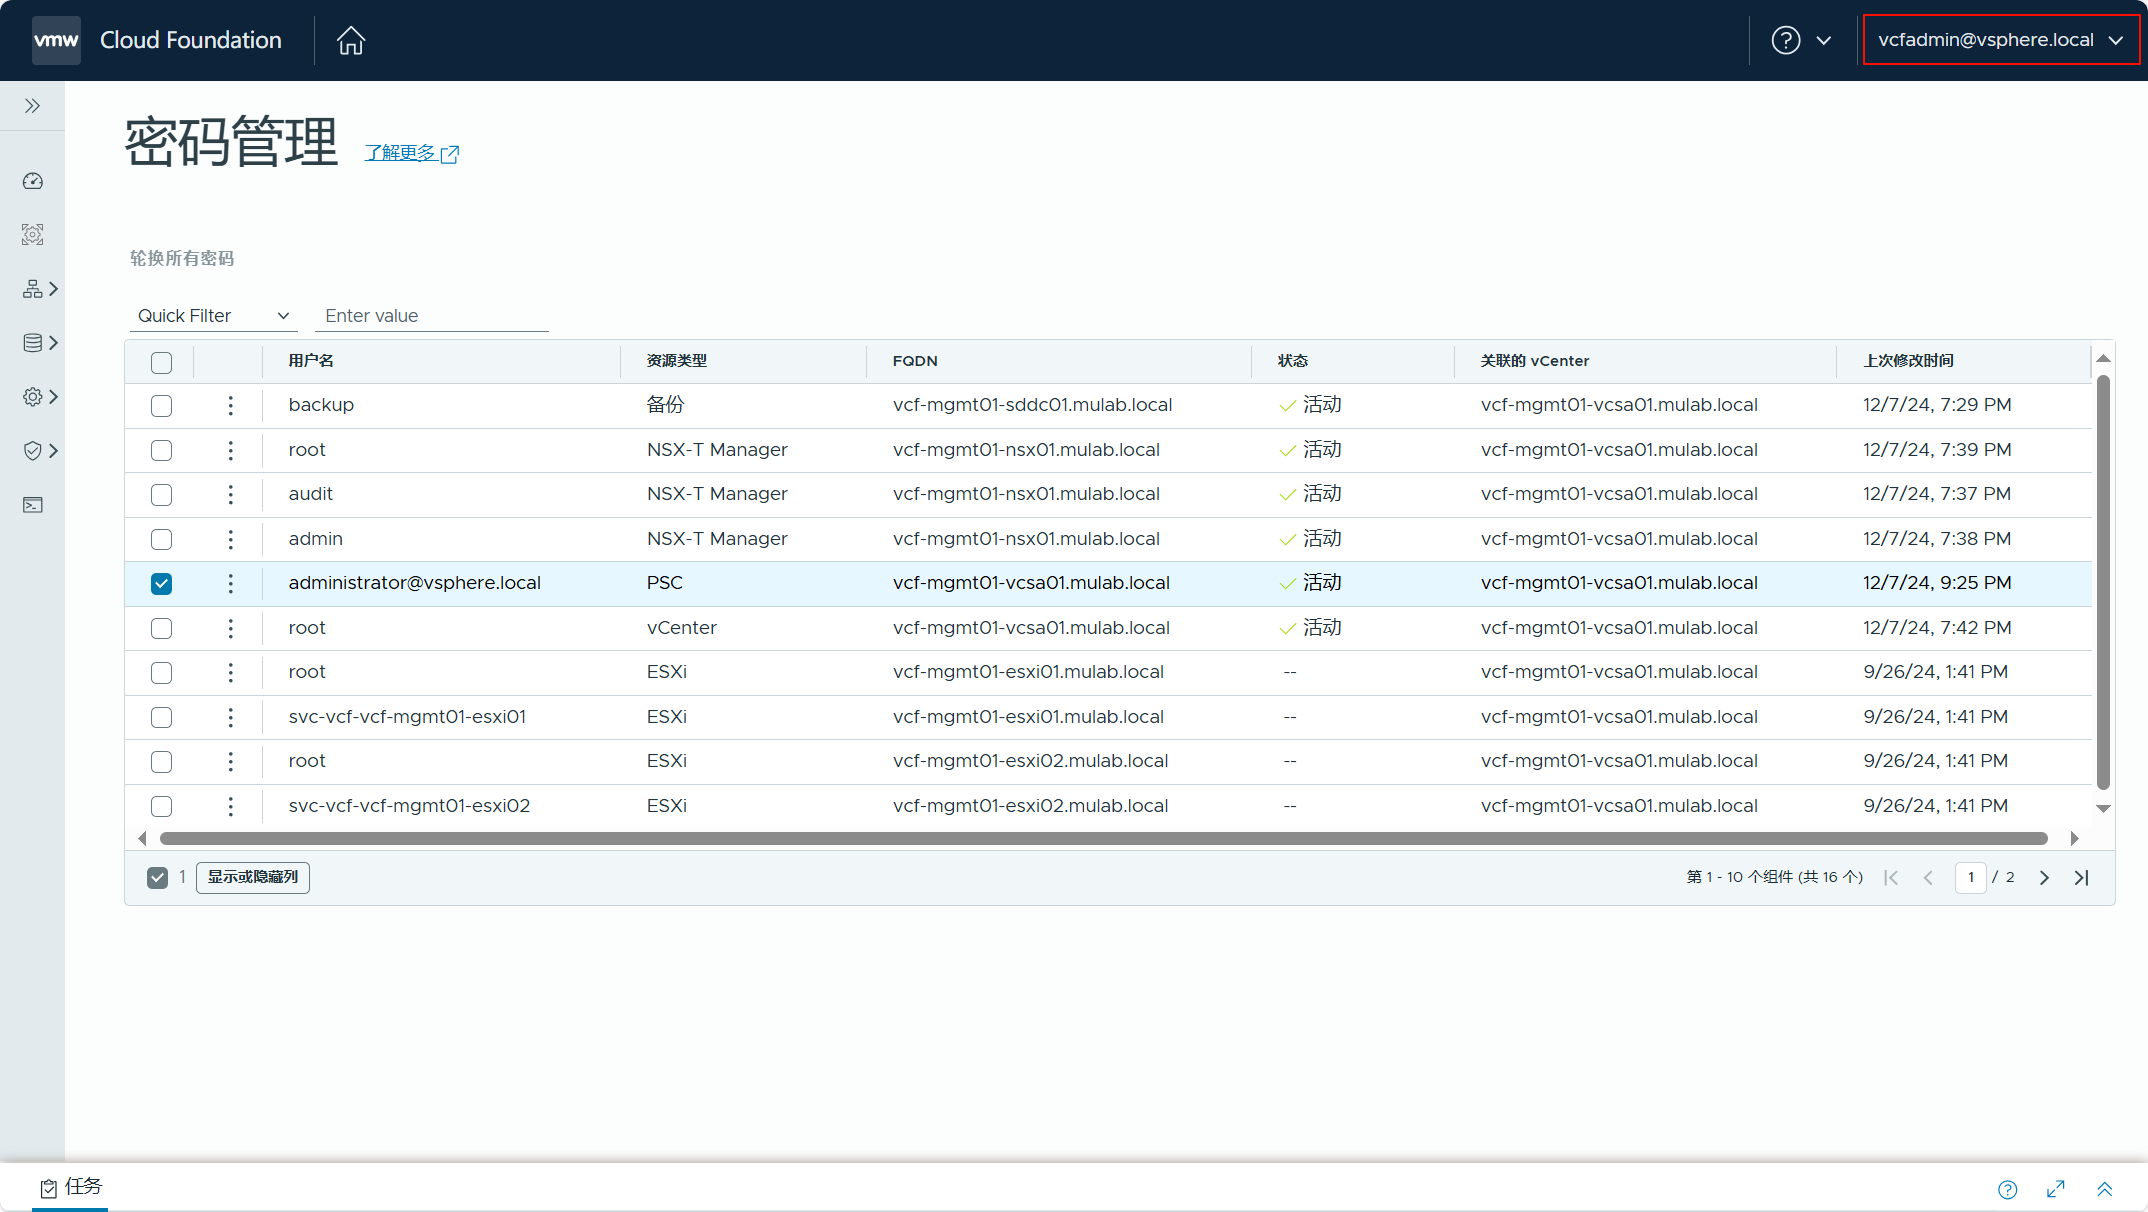Expand the lifecycle sidebar chevron

click(x=54, y=343)
